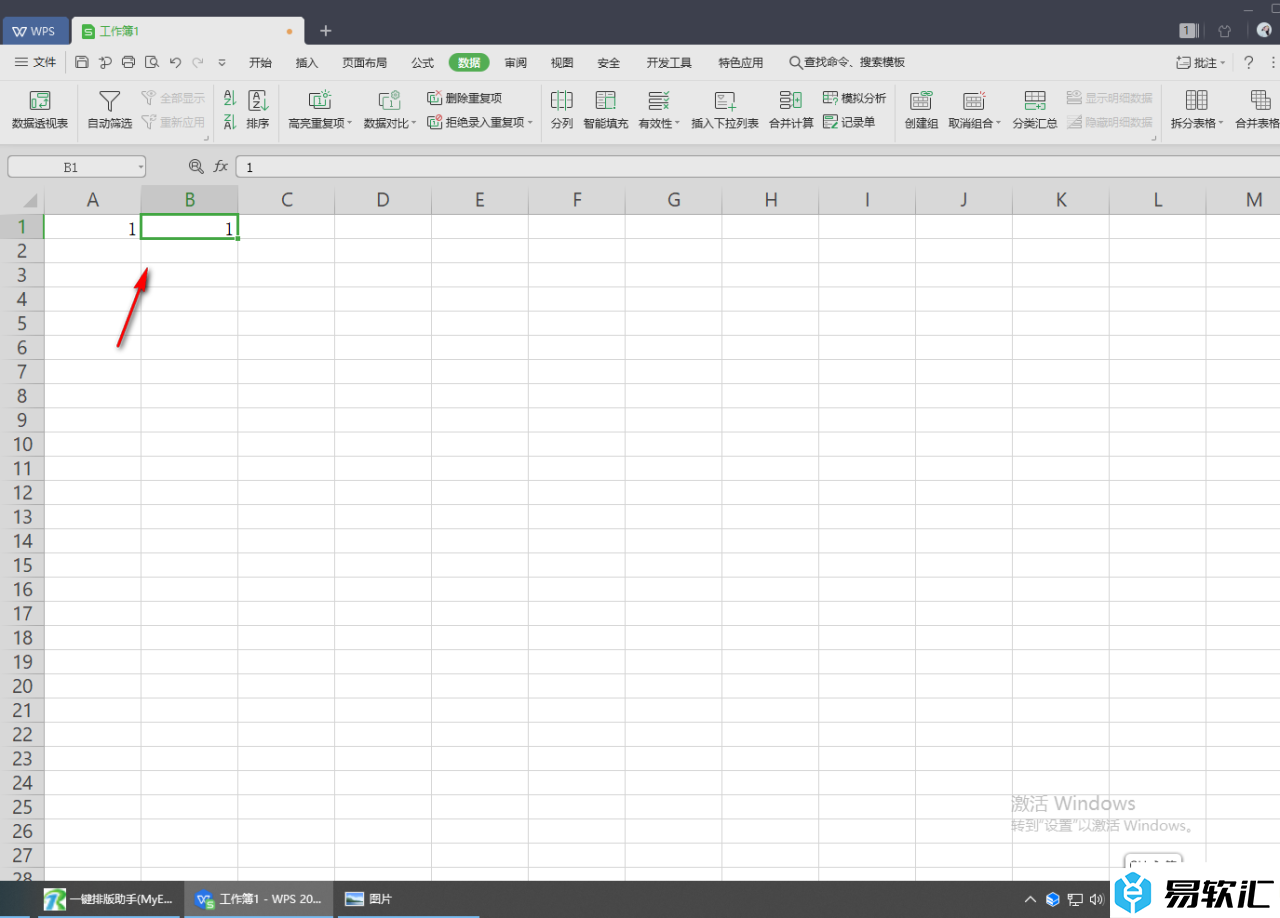Image resolution: width=1280 pixels, height=918 pixels.
Task: Switch to the WPS home tab
Action: pos(34,31)
